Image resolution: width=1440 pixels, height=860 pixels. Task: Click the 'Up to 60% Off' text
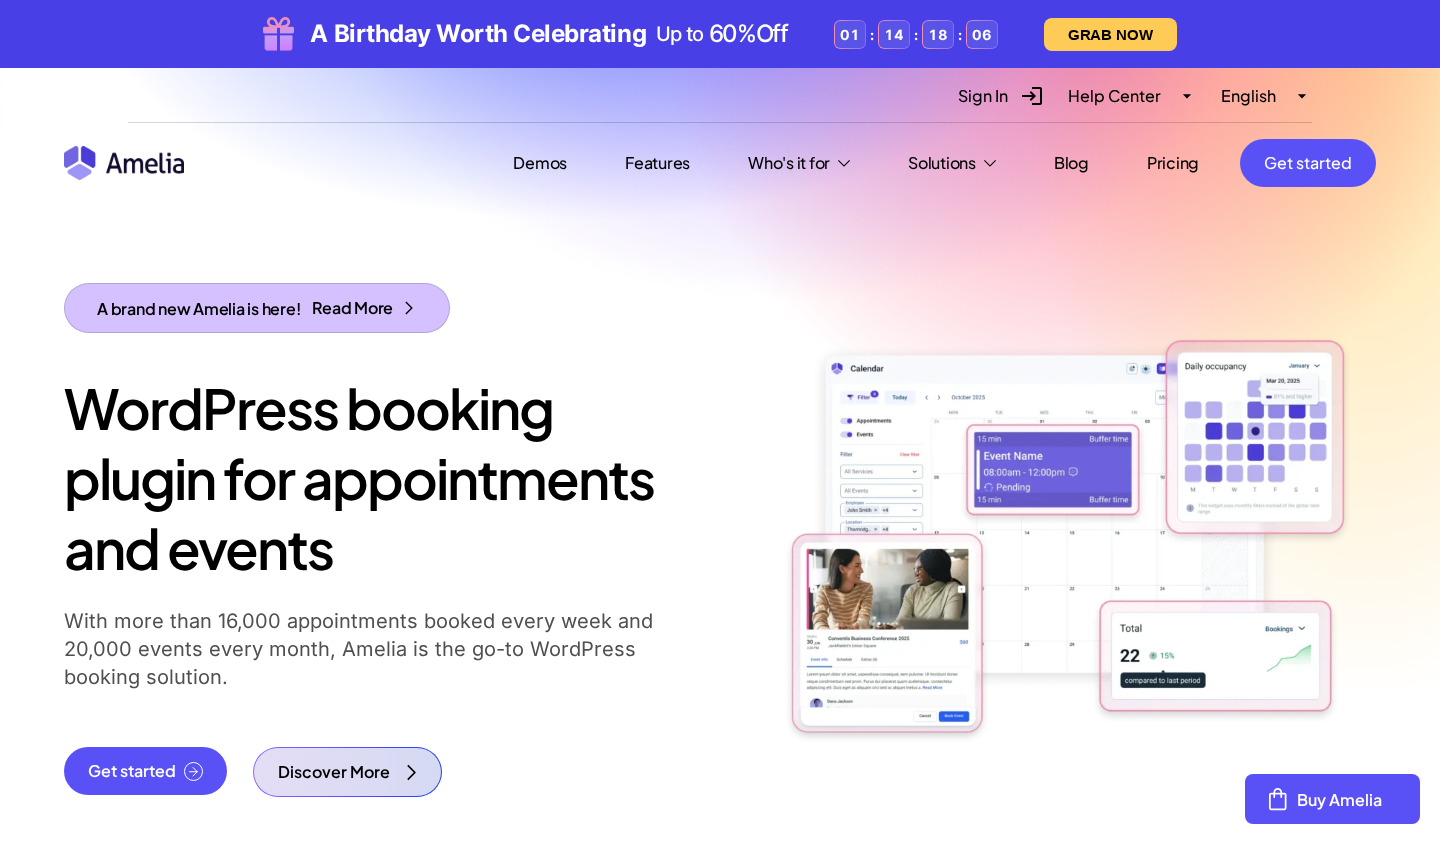click(722, 34)
